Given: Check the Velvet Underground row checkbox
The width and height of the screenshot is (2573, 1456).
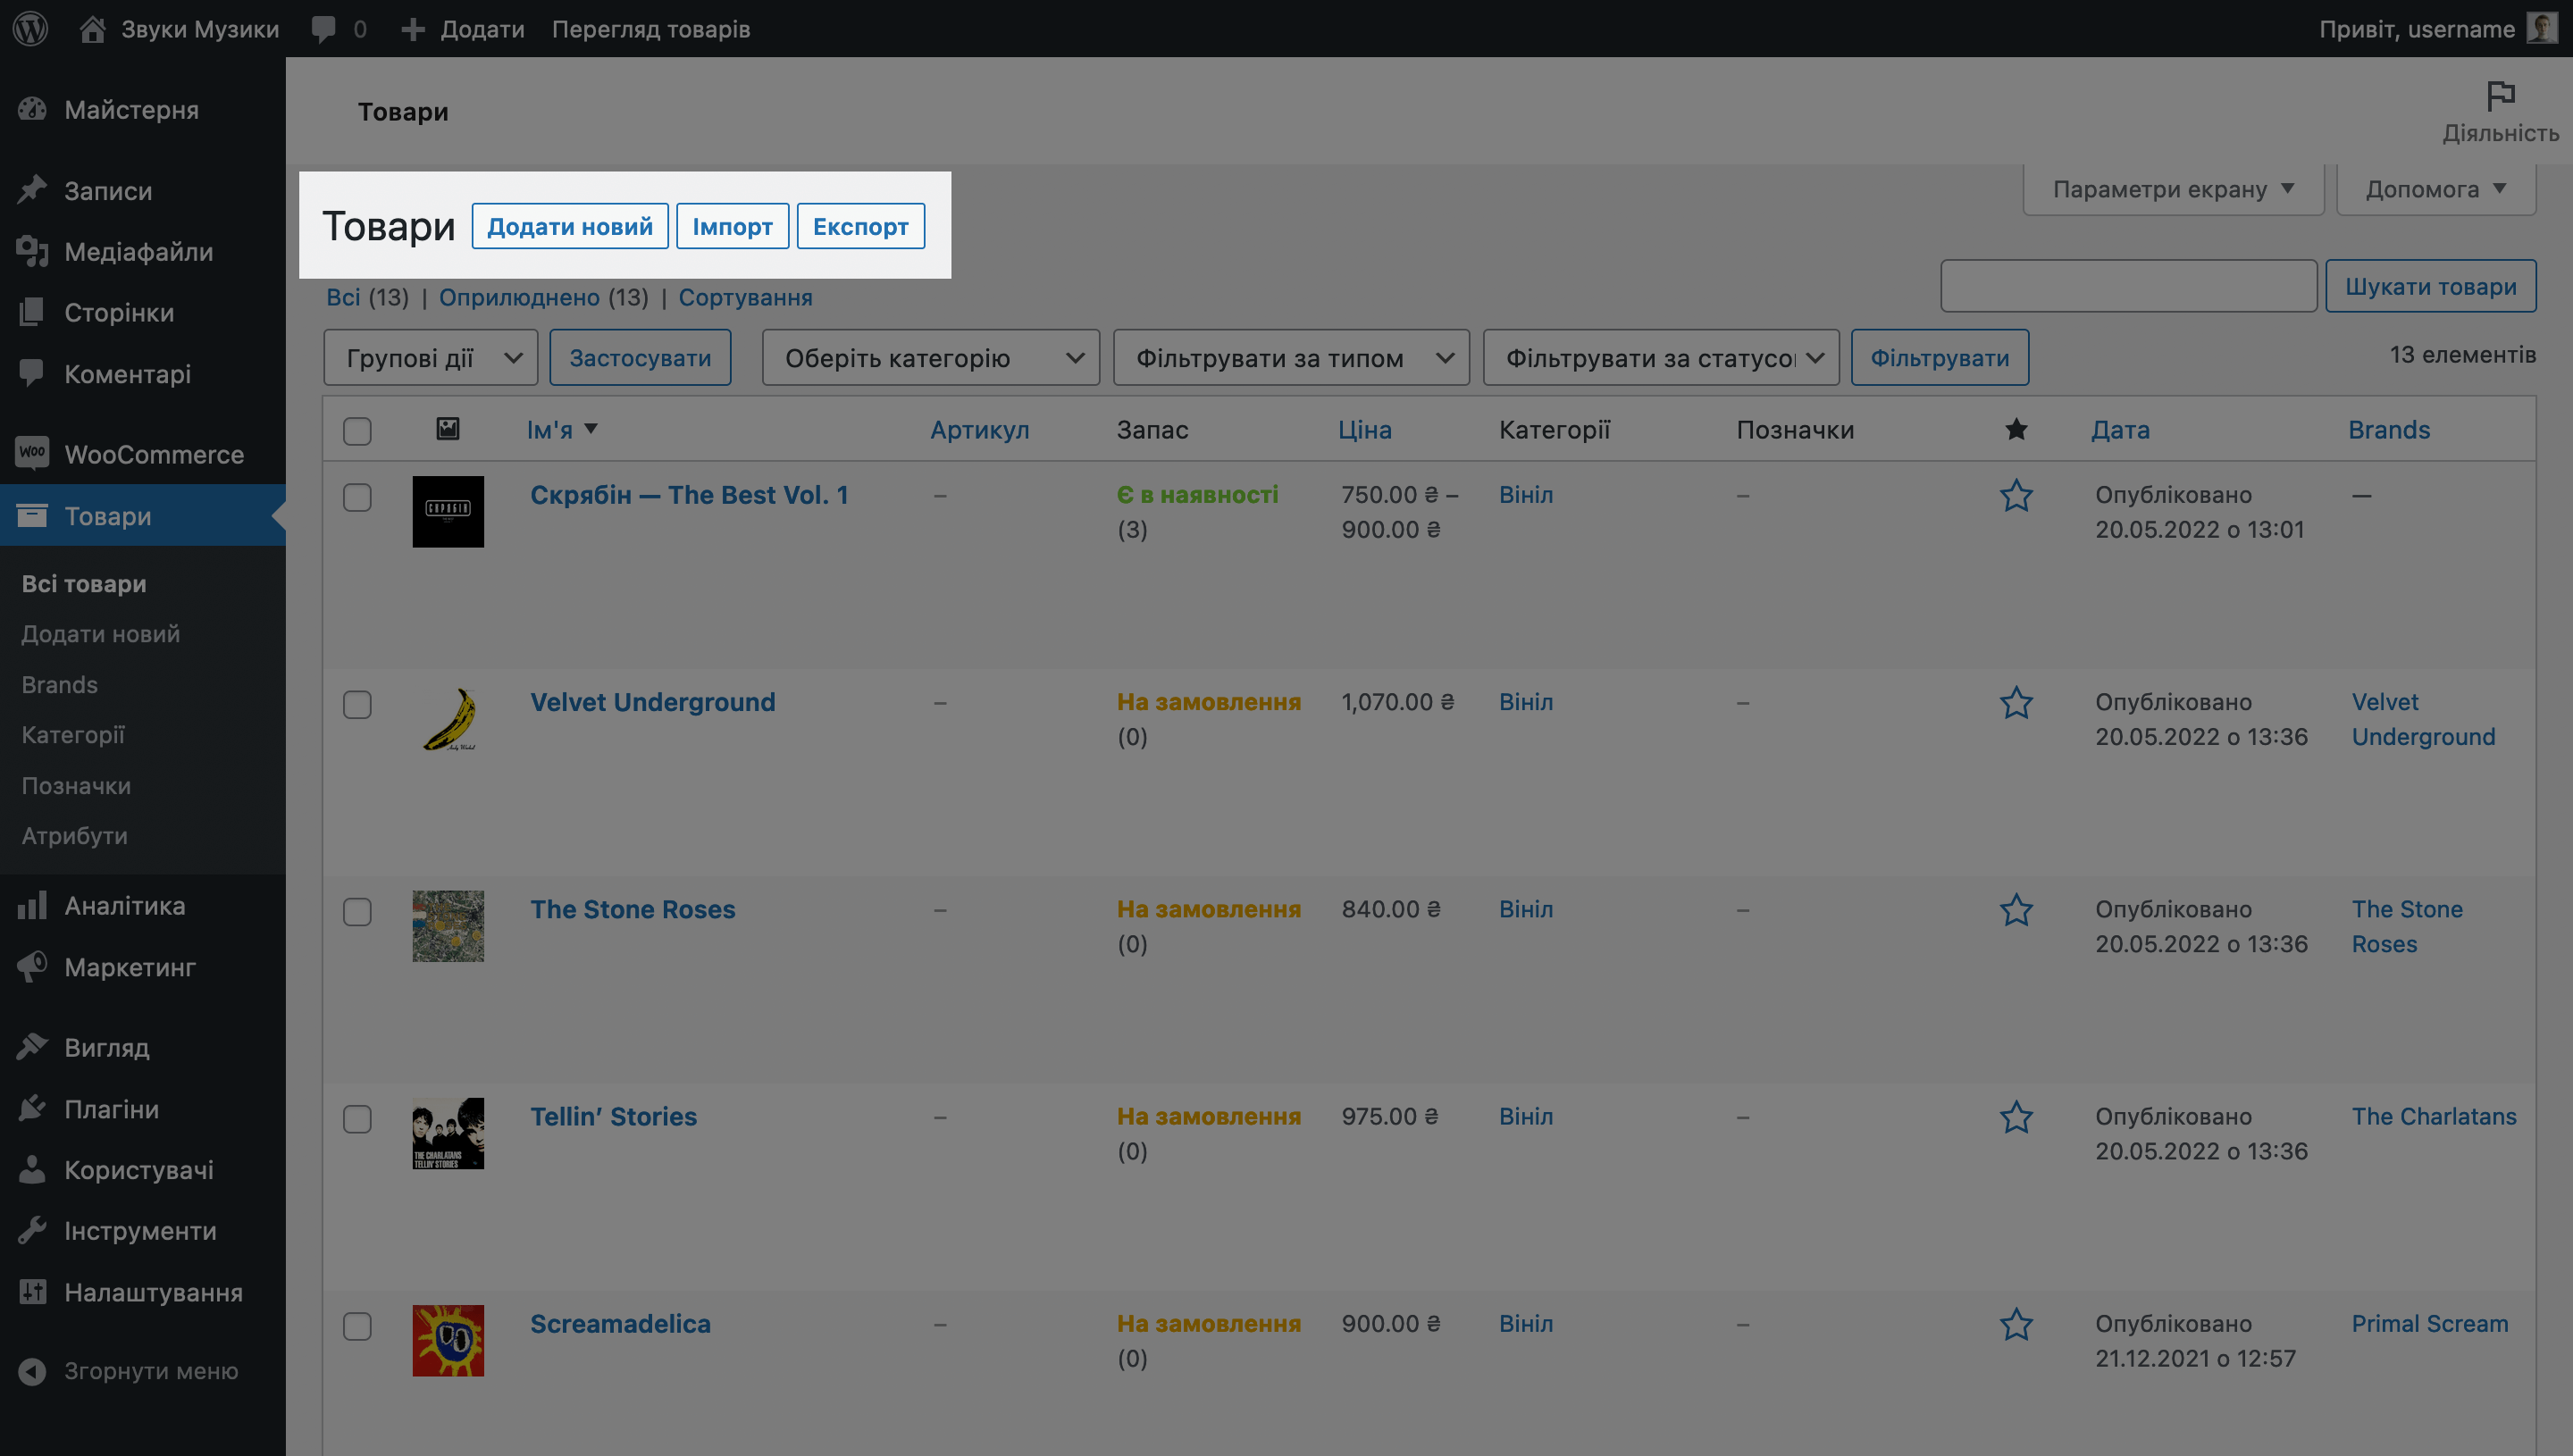Looking at the screenshot, I should click(357, 704).
